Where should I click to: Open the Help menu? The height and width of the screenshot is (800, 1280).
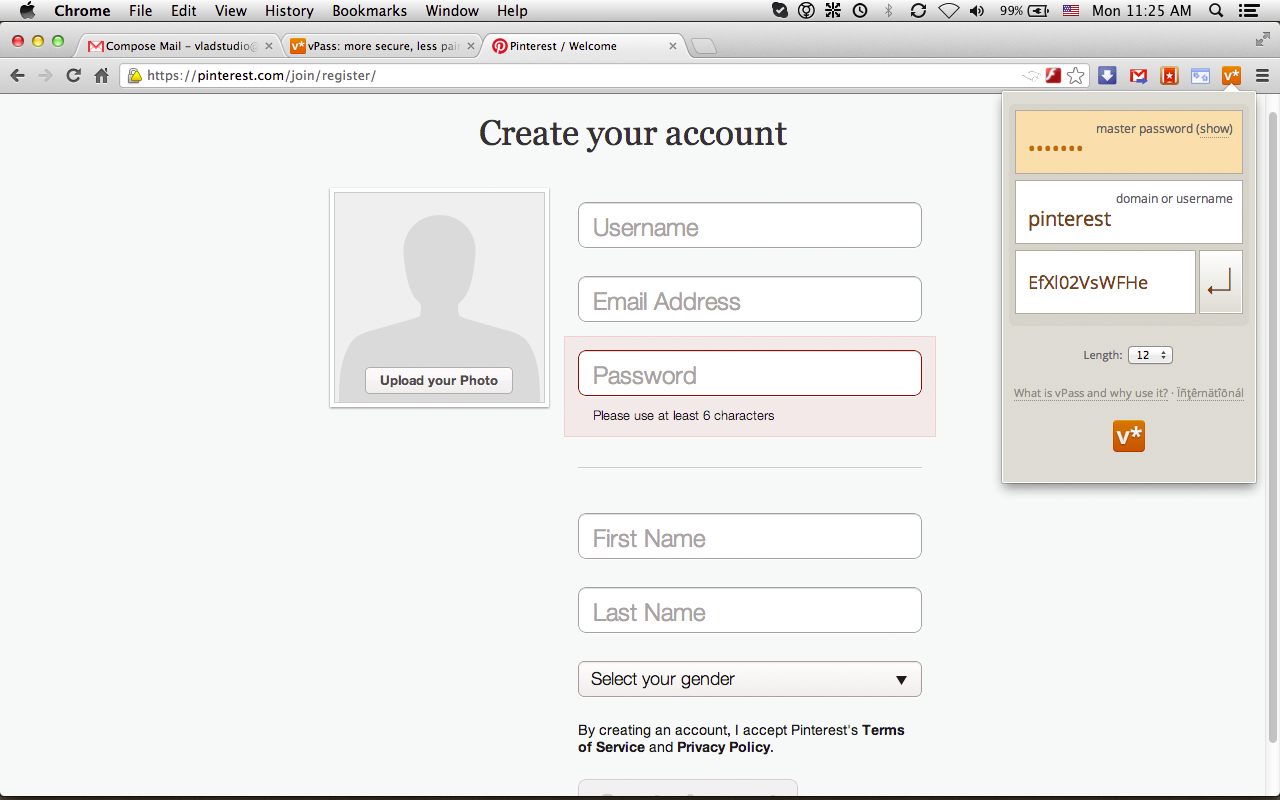pyautogui.click(x=512, y=11)
